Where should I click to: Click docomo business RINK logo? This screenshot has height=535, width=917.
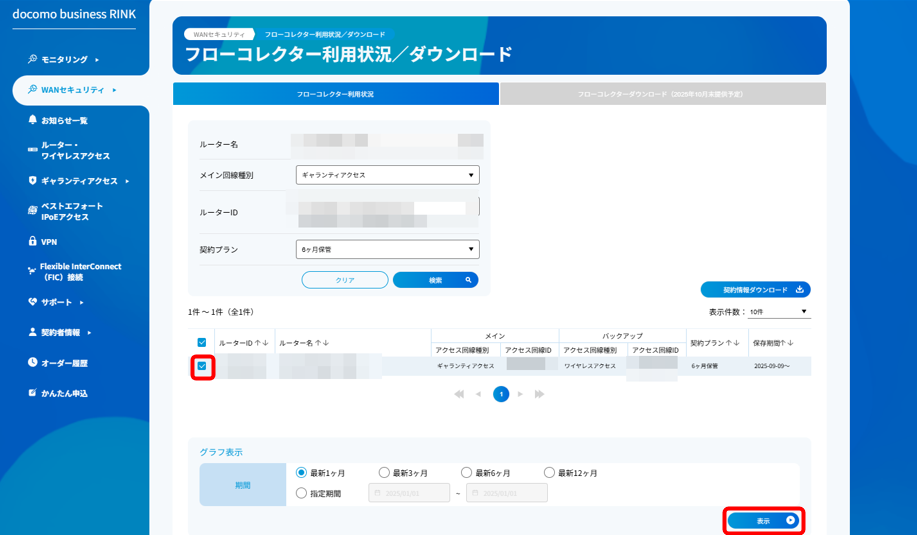(x=74, y=14)
